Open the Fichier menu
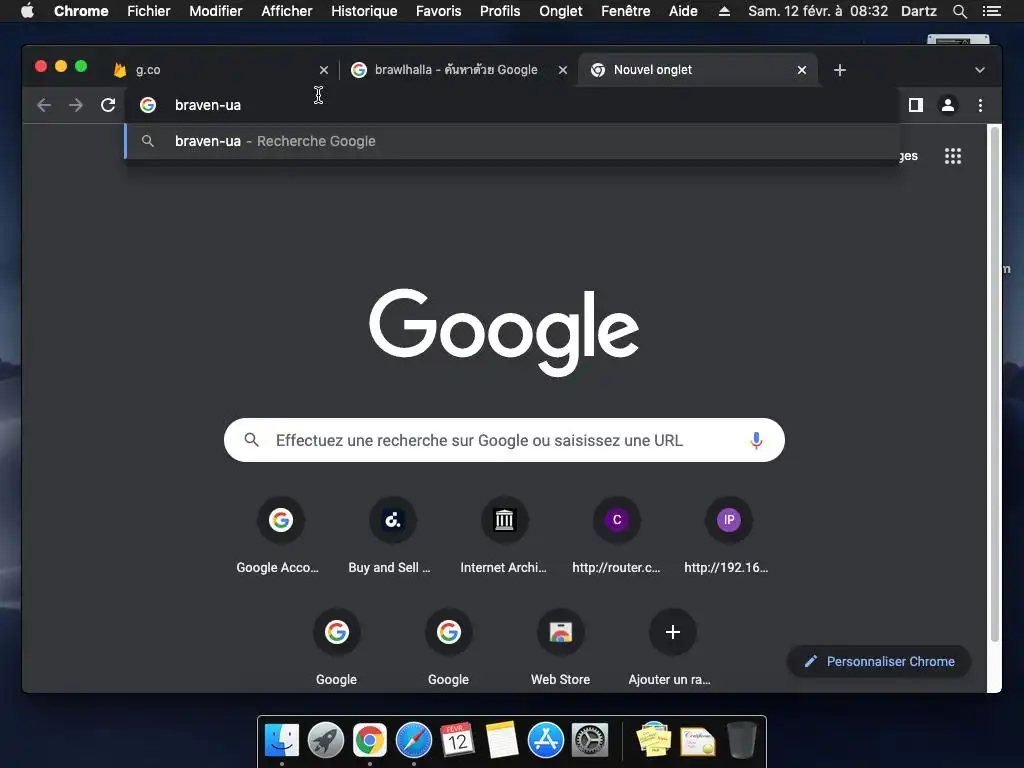Viewport: 1024px width, 768px height. coord(148,11)
